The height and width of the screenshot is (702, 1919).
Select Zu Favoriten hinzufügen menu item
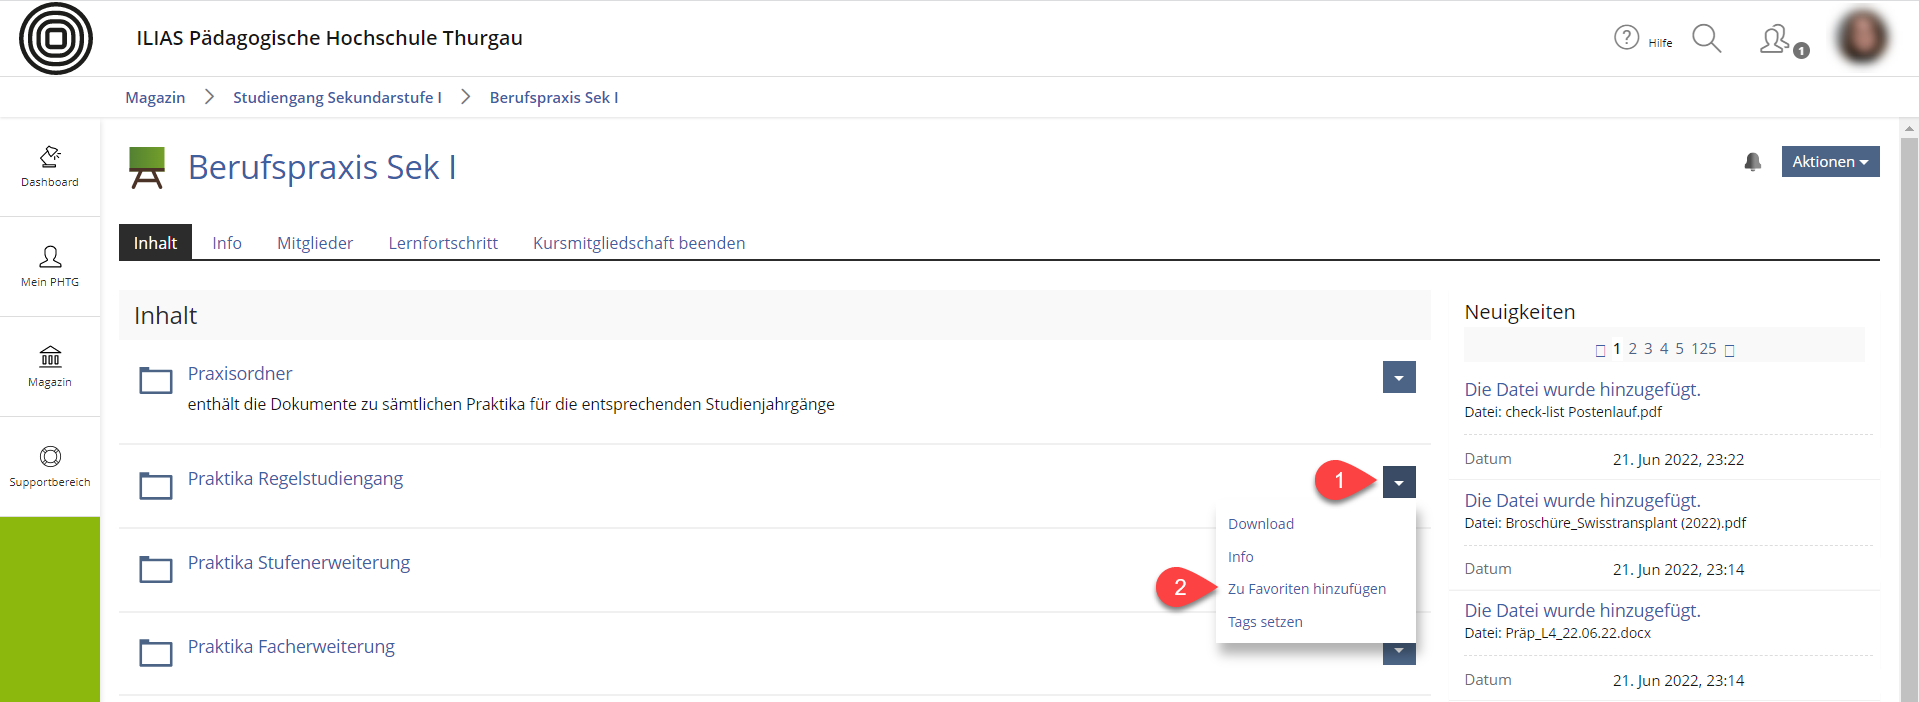(x=1306, y=589)
